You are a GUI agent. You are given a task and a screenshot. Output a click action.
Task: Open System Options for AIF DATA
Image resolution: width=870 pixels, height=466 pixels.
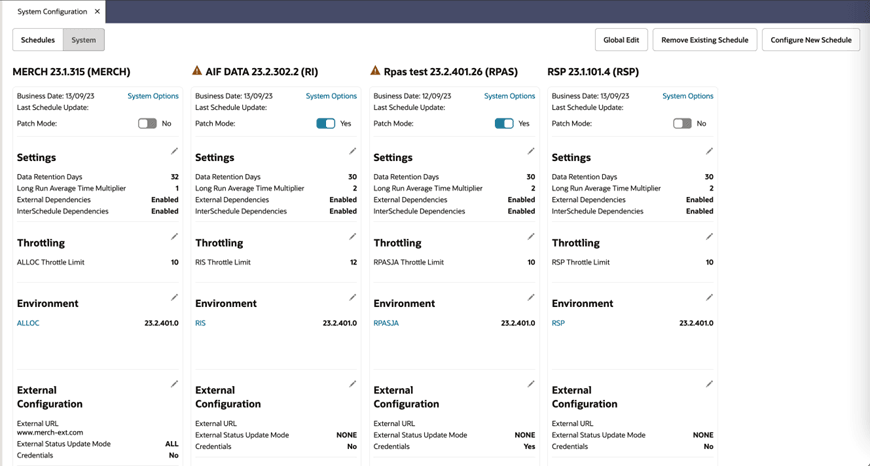[x=331, y=96]
